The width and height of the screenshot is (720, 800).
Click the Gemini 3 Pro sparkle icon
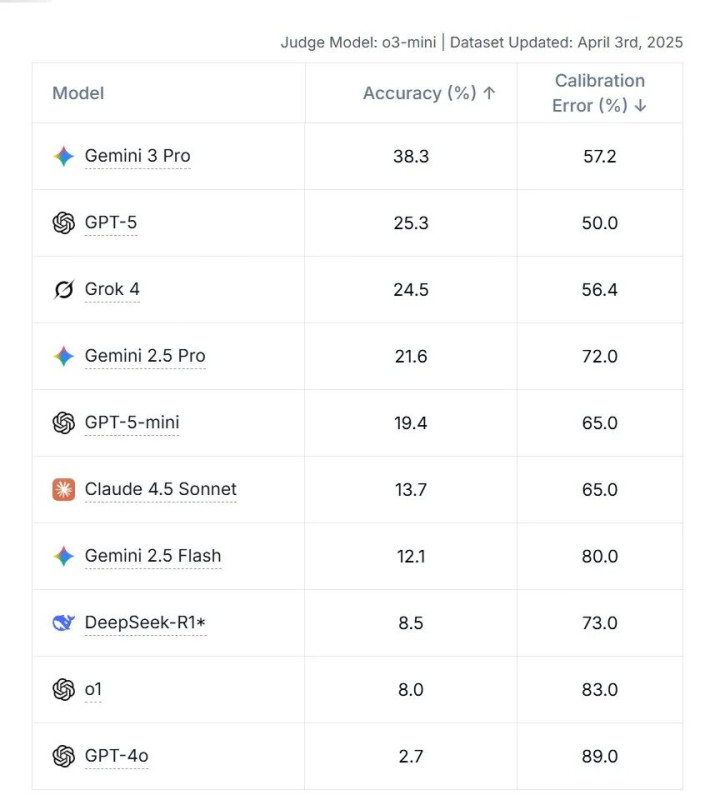(x=64, y=156)
